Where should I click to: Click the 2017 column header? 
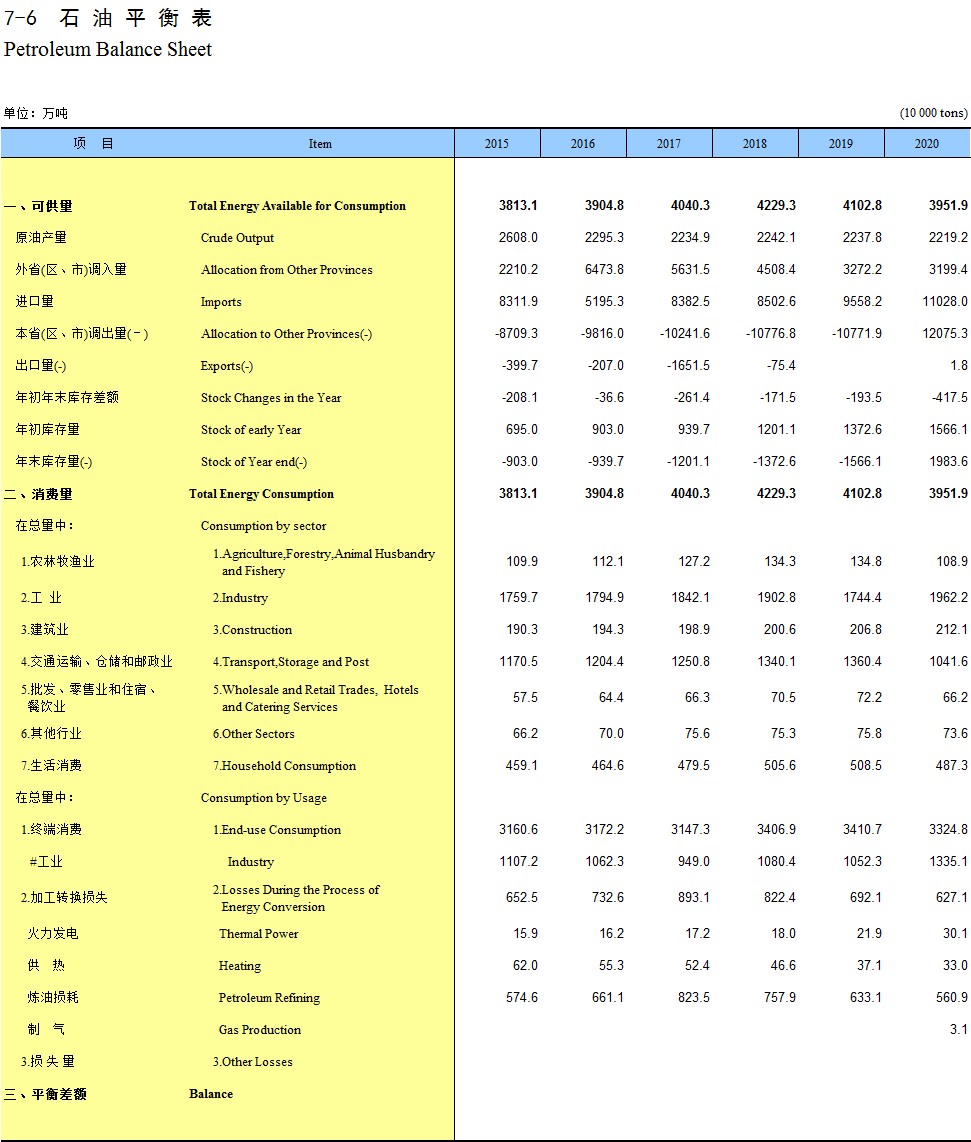click(x=669, y=143)
